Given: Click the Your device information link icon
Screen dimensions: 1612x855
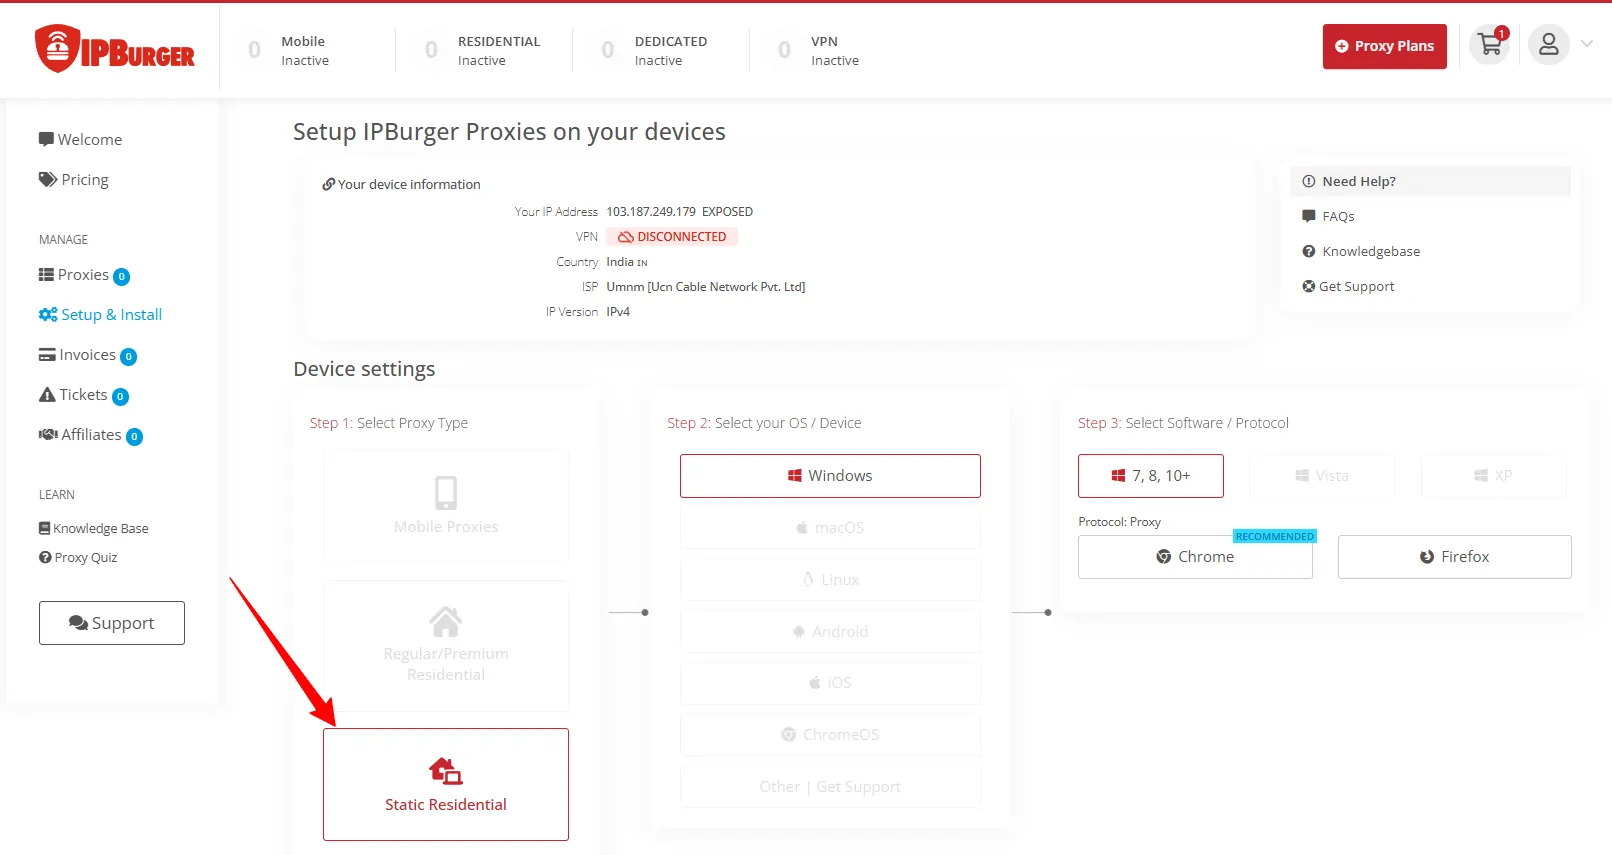Looking at the screenshot, I should point(328,185).
